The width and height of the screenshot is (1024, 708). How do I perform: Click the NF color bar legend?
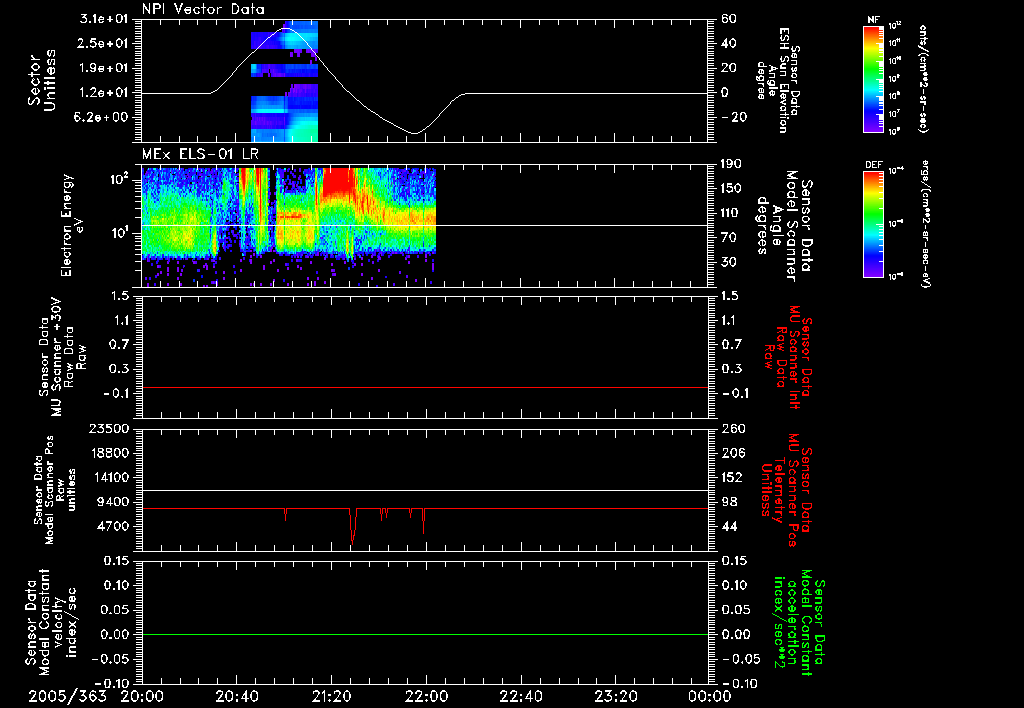point(874,78)
